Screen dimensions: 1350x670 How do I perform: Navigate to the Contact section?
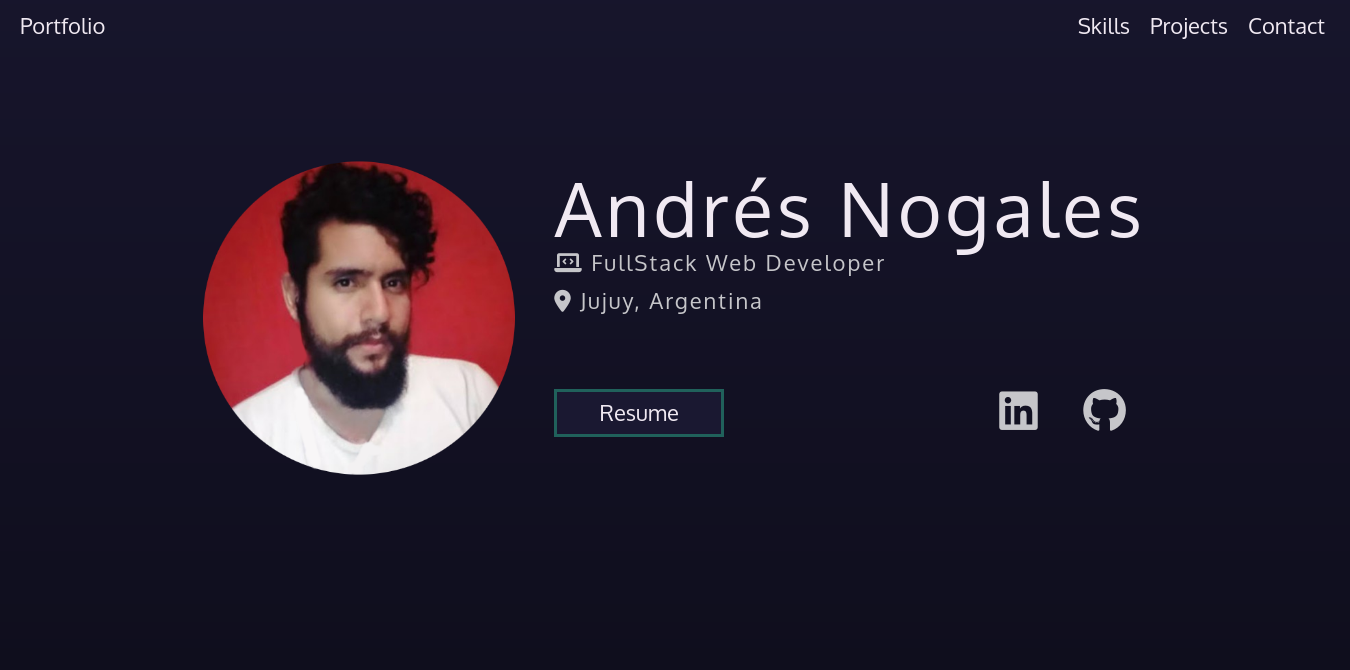pos(1286,27)
